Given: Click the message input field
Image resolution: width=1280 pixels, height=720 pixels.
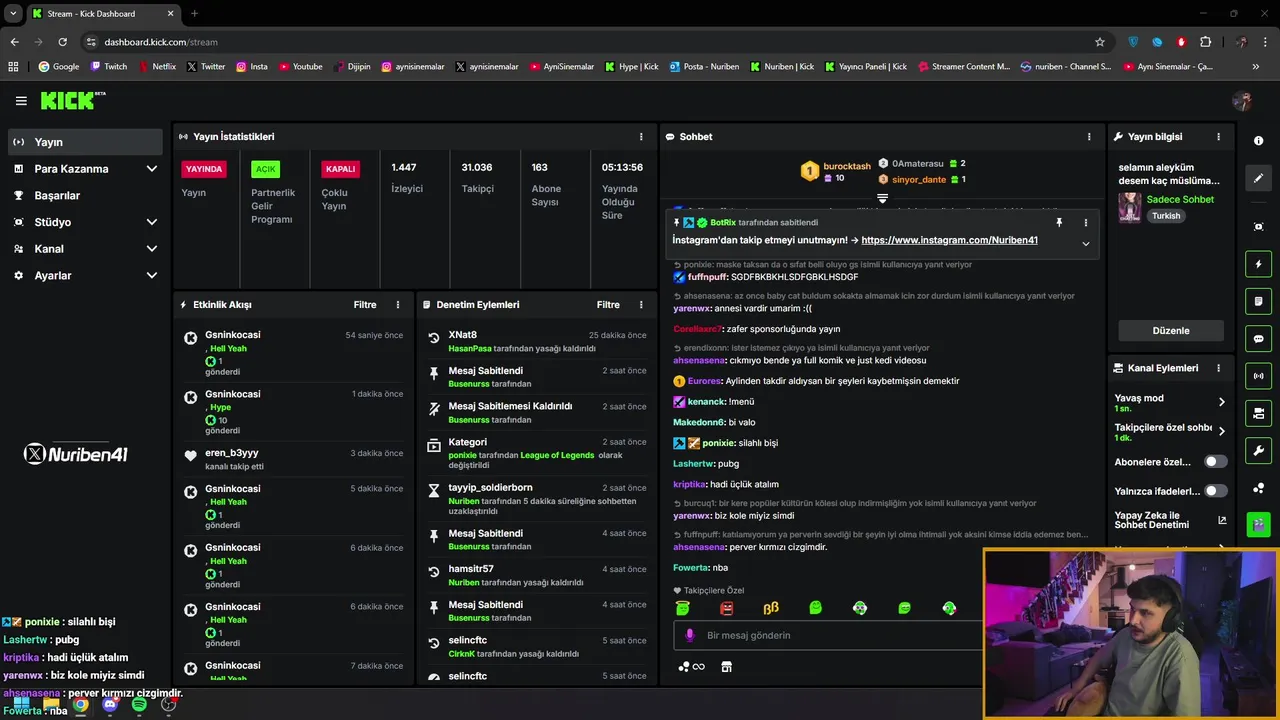Looking at the screenshot, I should [830, 635].
